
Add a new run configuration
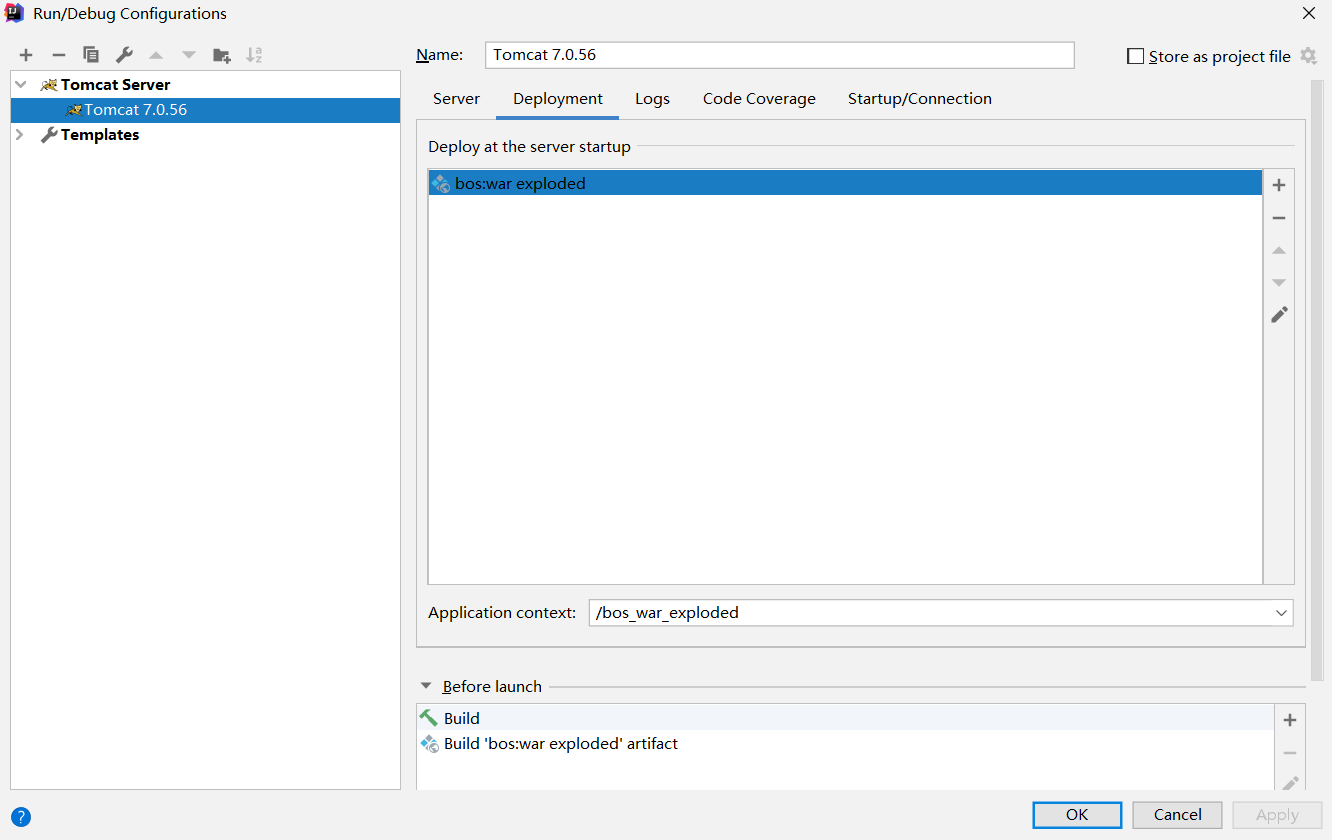[x=26, y=55]
